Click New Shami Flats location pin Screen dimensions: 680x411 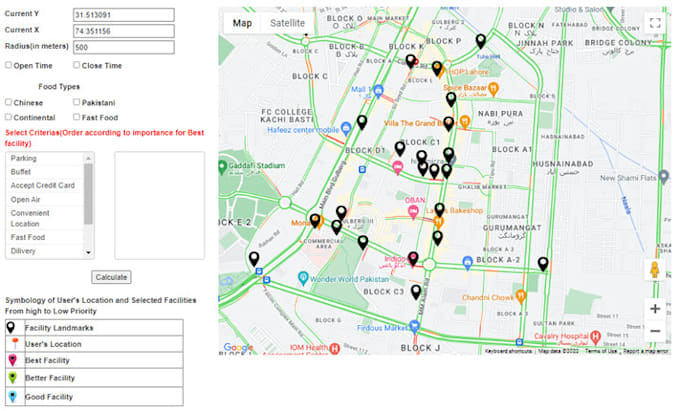(x=664, y=176)
